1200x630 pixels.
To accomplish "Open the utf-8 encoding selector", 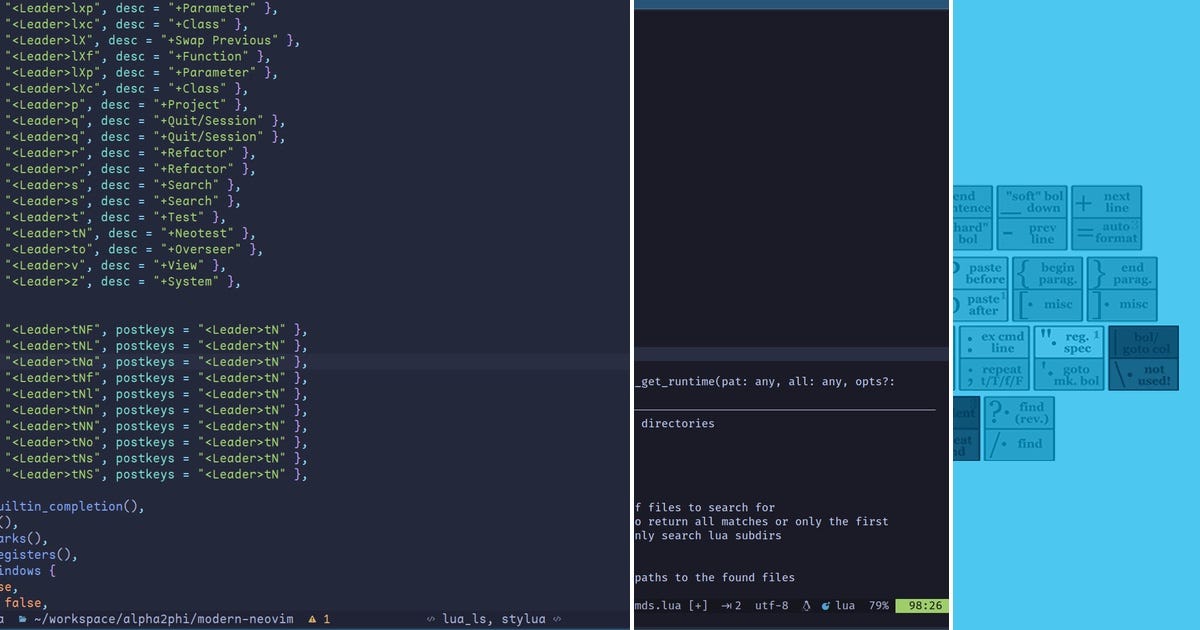I will pyautogui.click(x=771, y=605).
